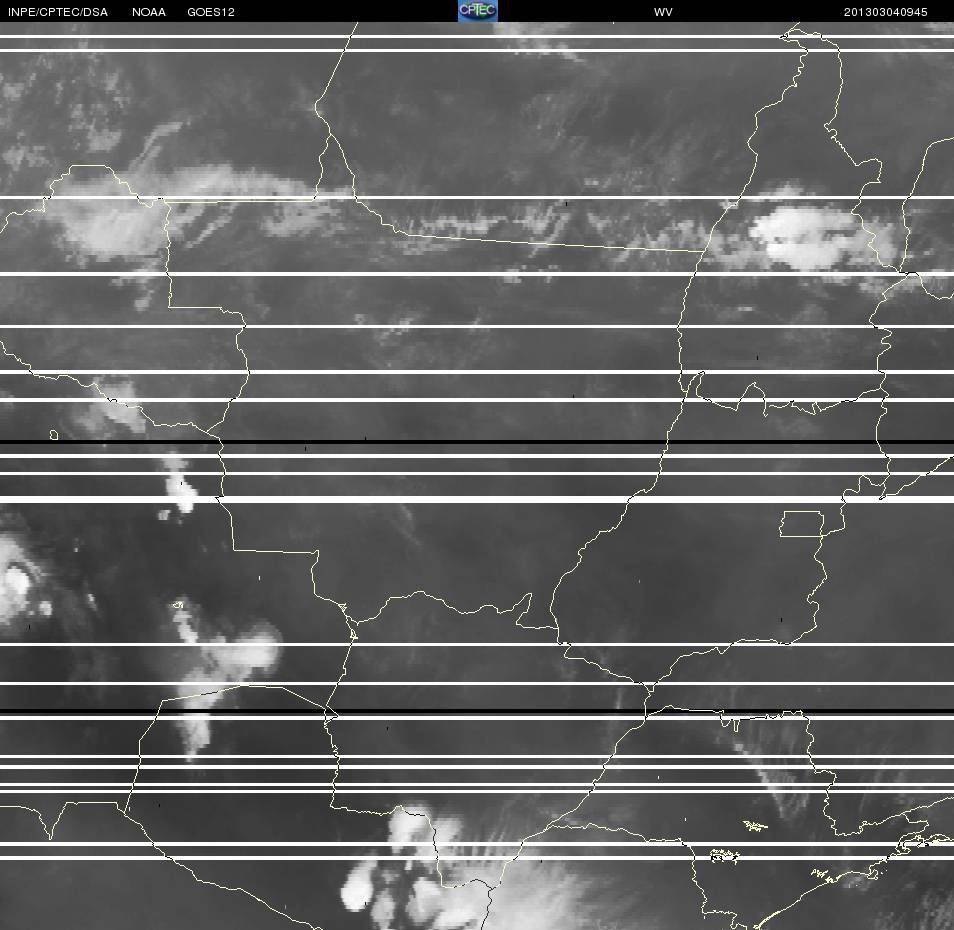Click the NOAA text in the header
The height and width of the screenshot is (930, 954).
(x=148, y=12)
